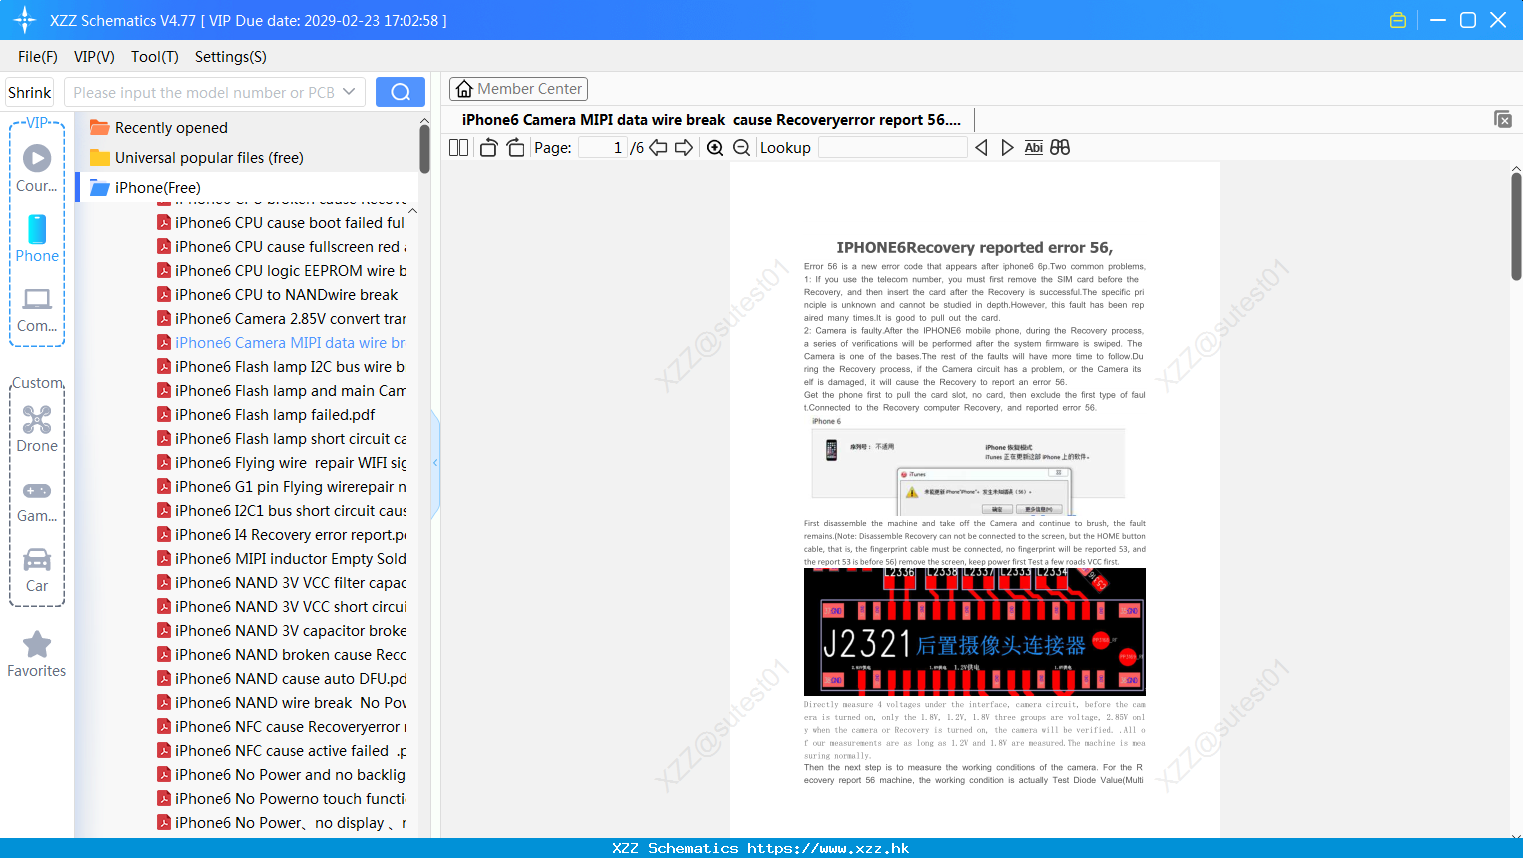Open the Member Center
This screenshot has width=1523, height=858.
pos(518,89)
